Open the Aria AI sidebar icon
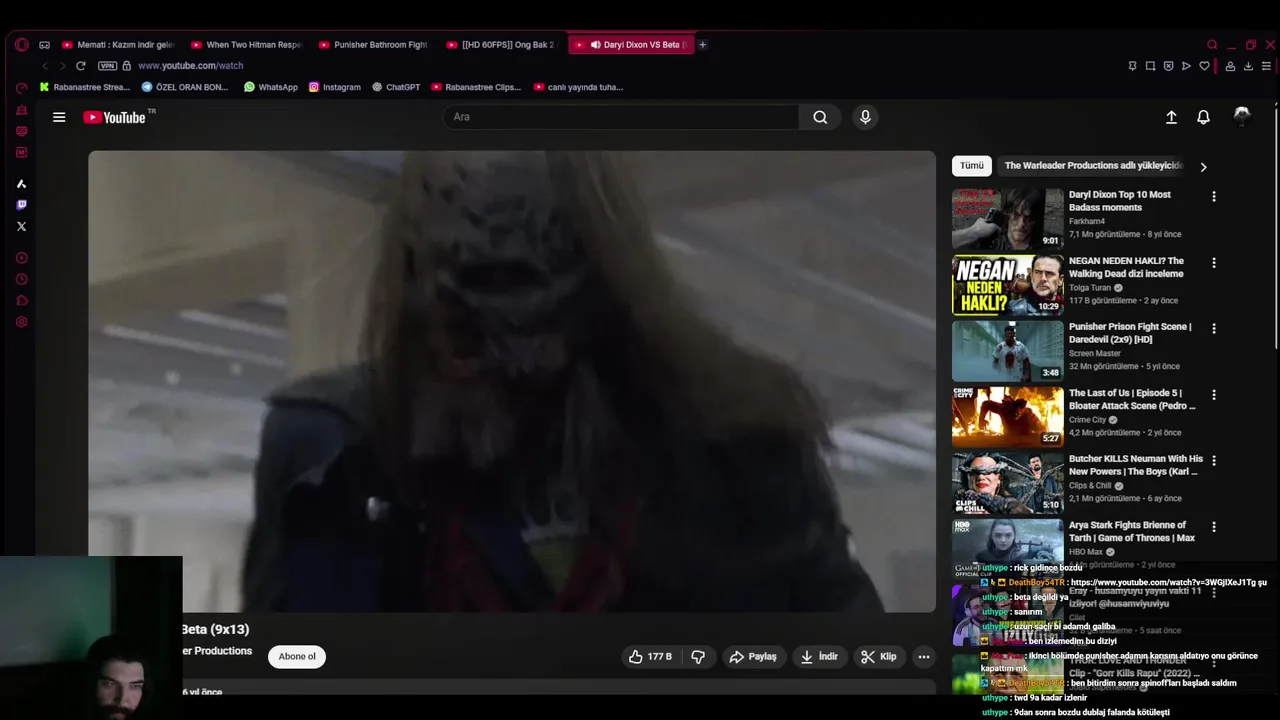The image size is (1280, 720). [x=22, y=183]
